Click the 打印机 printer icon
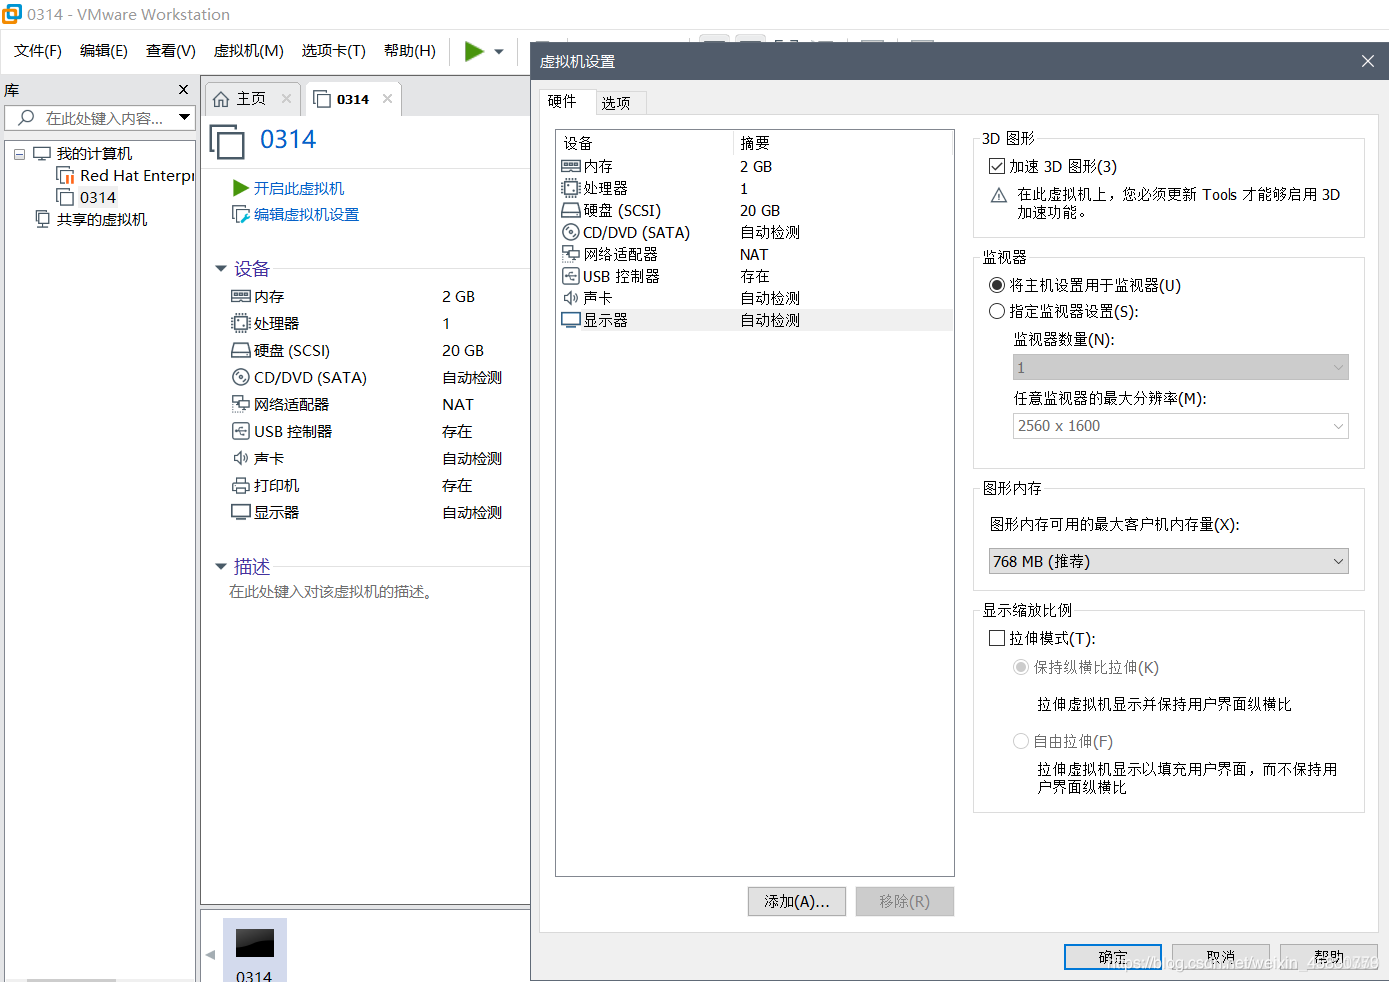This screenshot has height=982, width=1389. click(241, 486)
